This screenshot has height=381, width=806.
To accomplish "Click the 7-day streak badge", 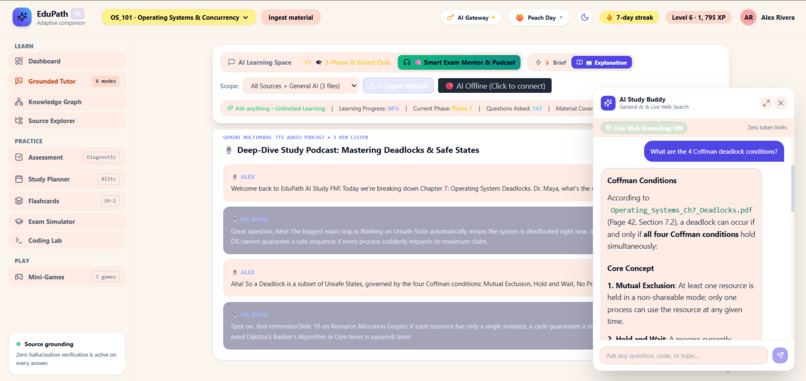I will click(630, 17).
